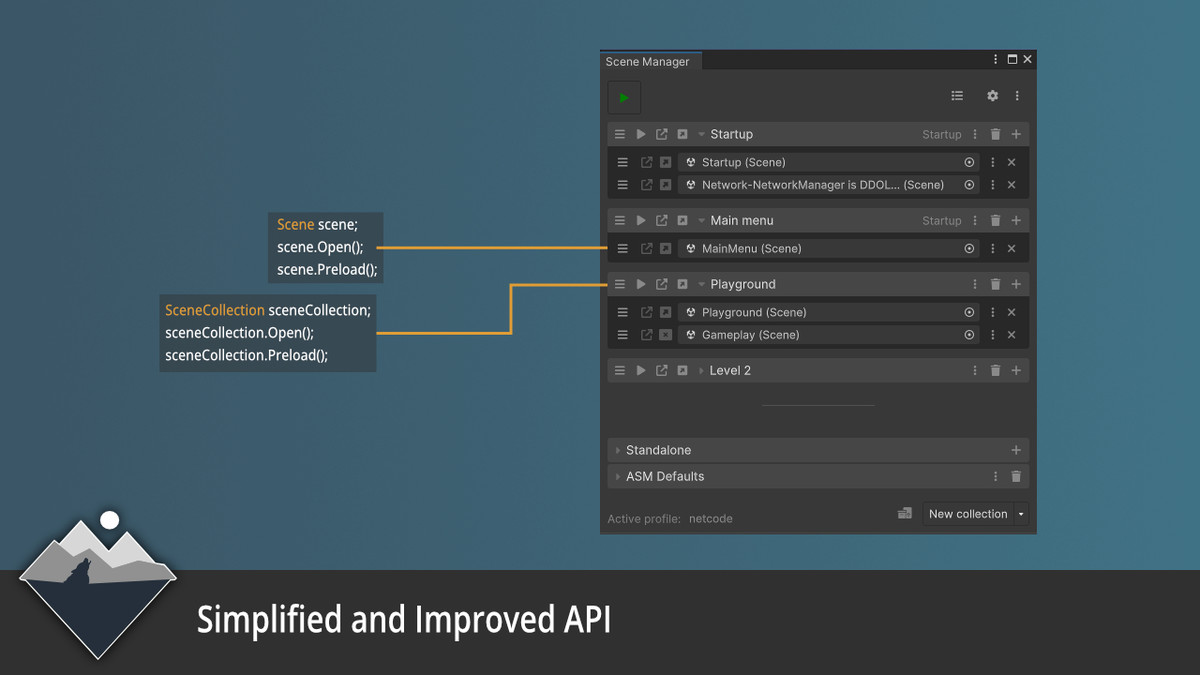Play the Main menu collection with its play arrow
This screenshot has height=675, width=1200.
pyautogui.click(x=641, y=220)
